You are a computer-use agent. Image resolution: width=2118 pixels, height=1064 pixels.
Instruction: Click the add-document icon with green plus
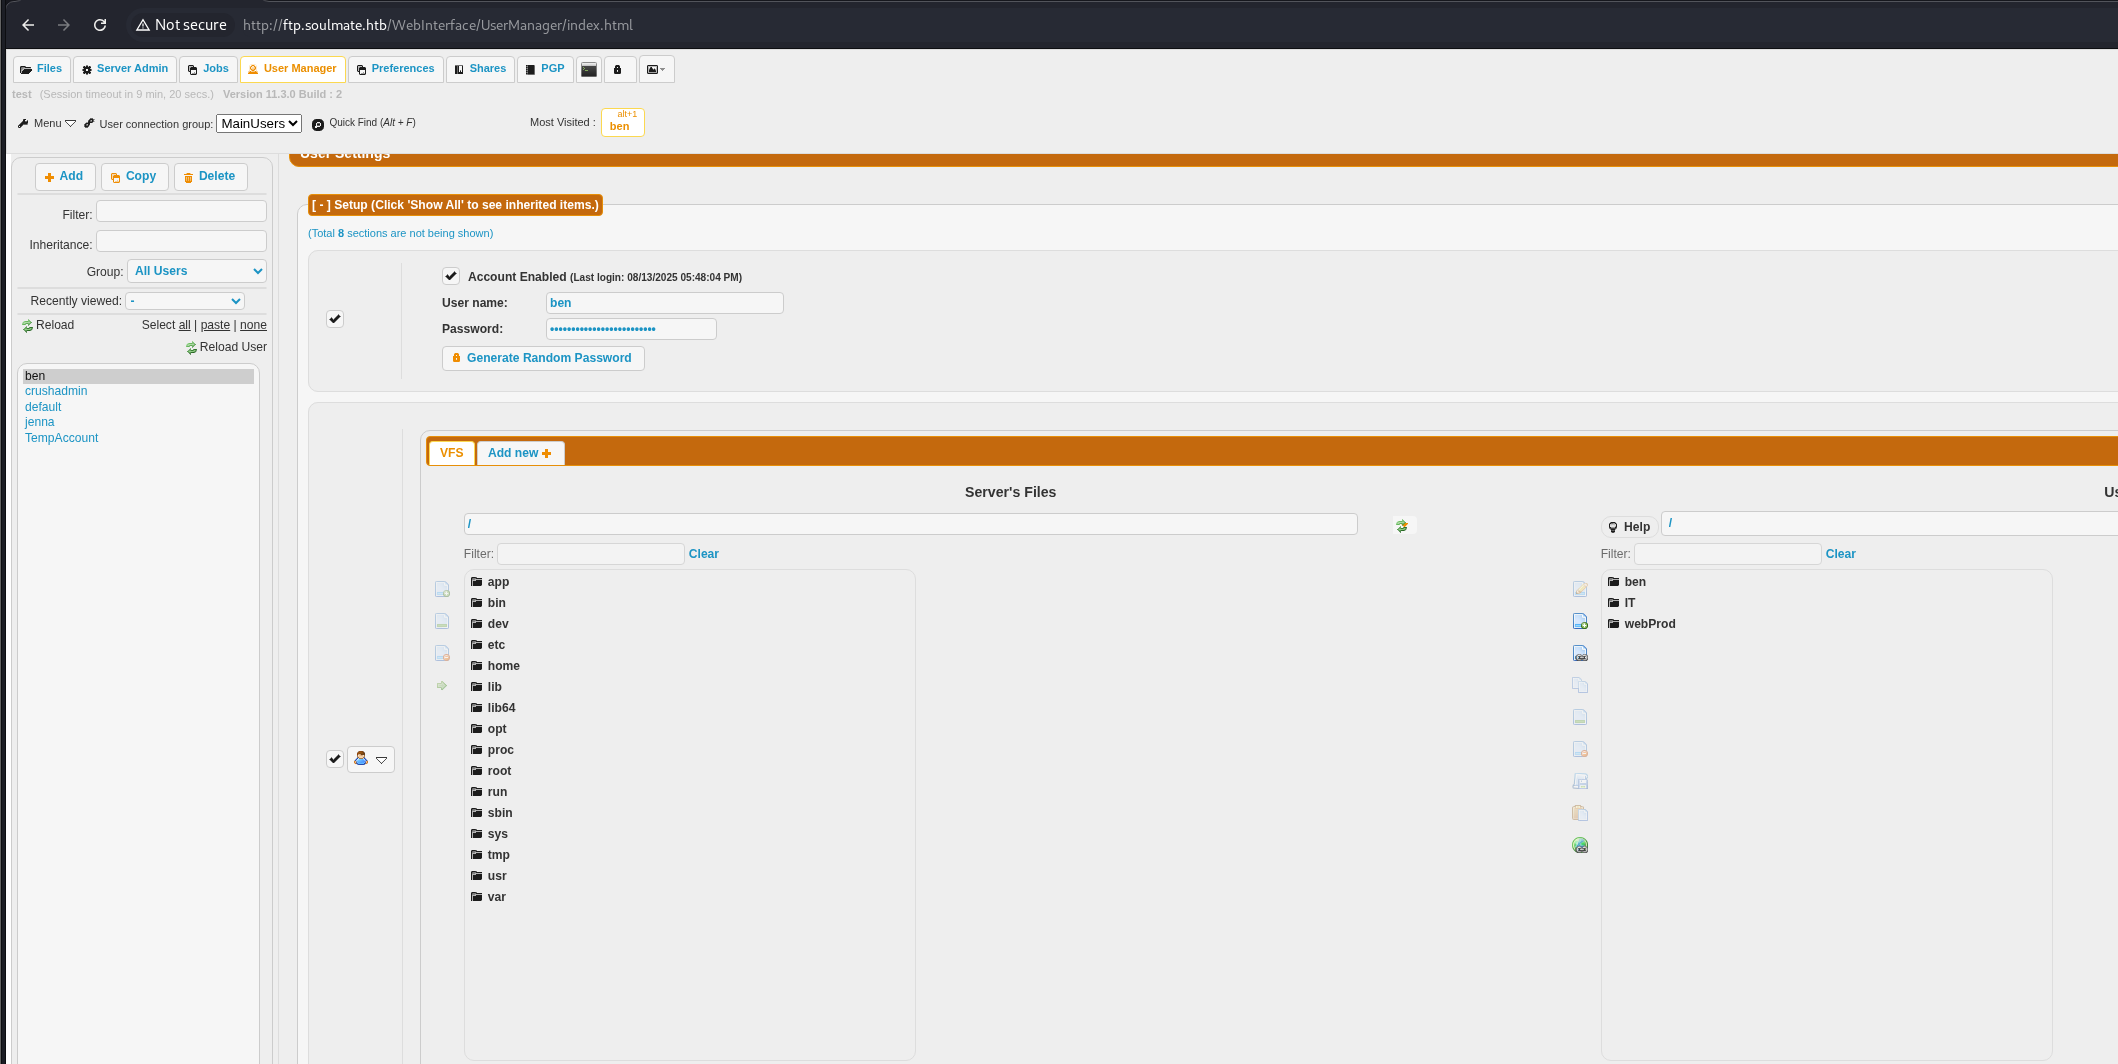pos(1580,620)
